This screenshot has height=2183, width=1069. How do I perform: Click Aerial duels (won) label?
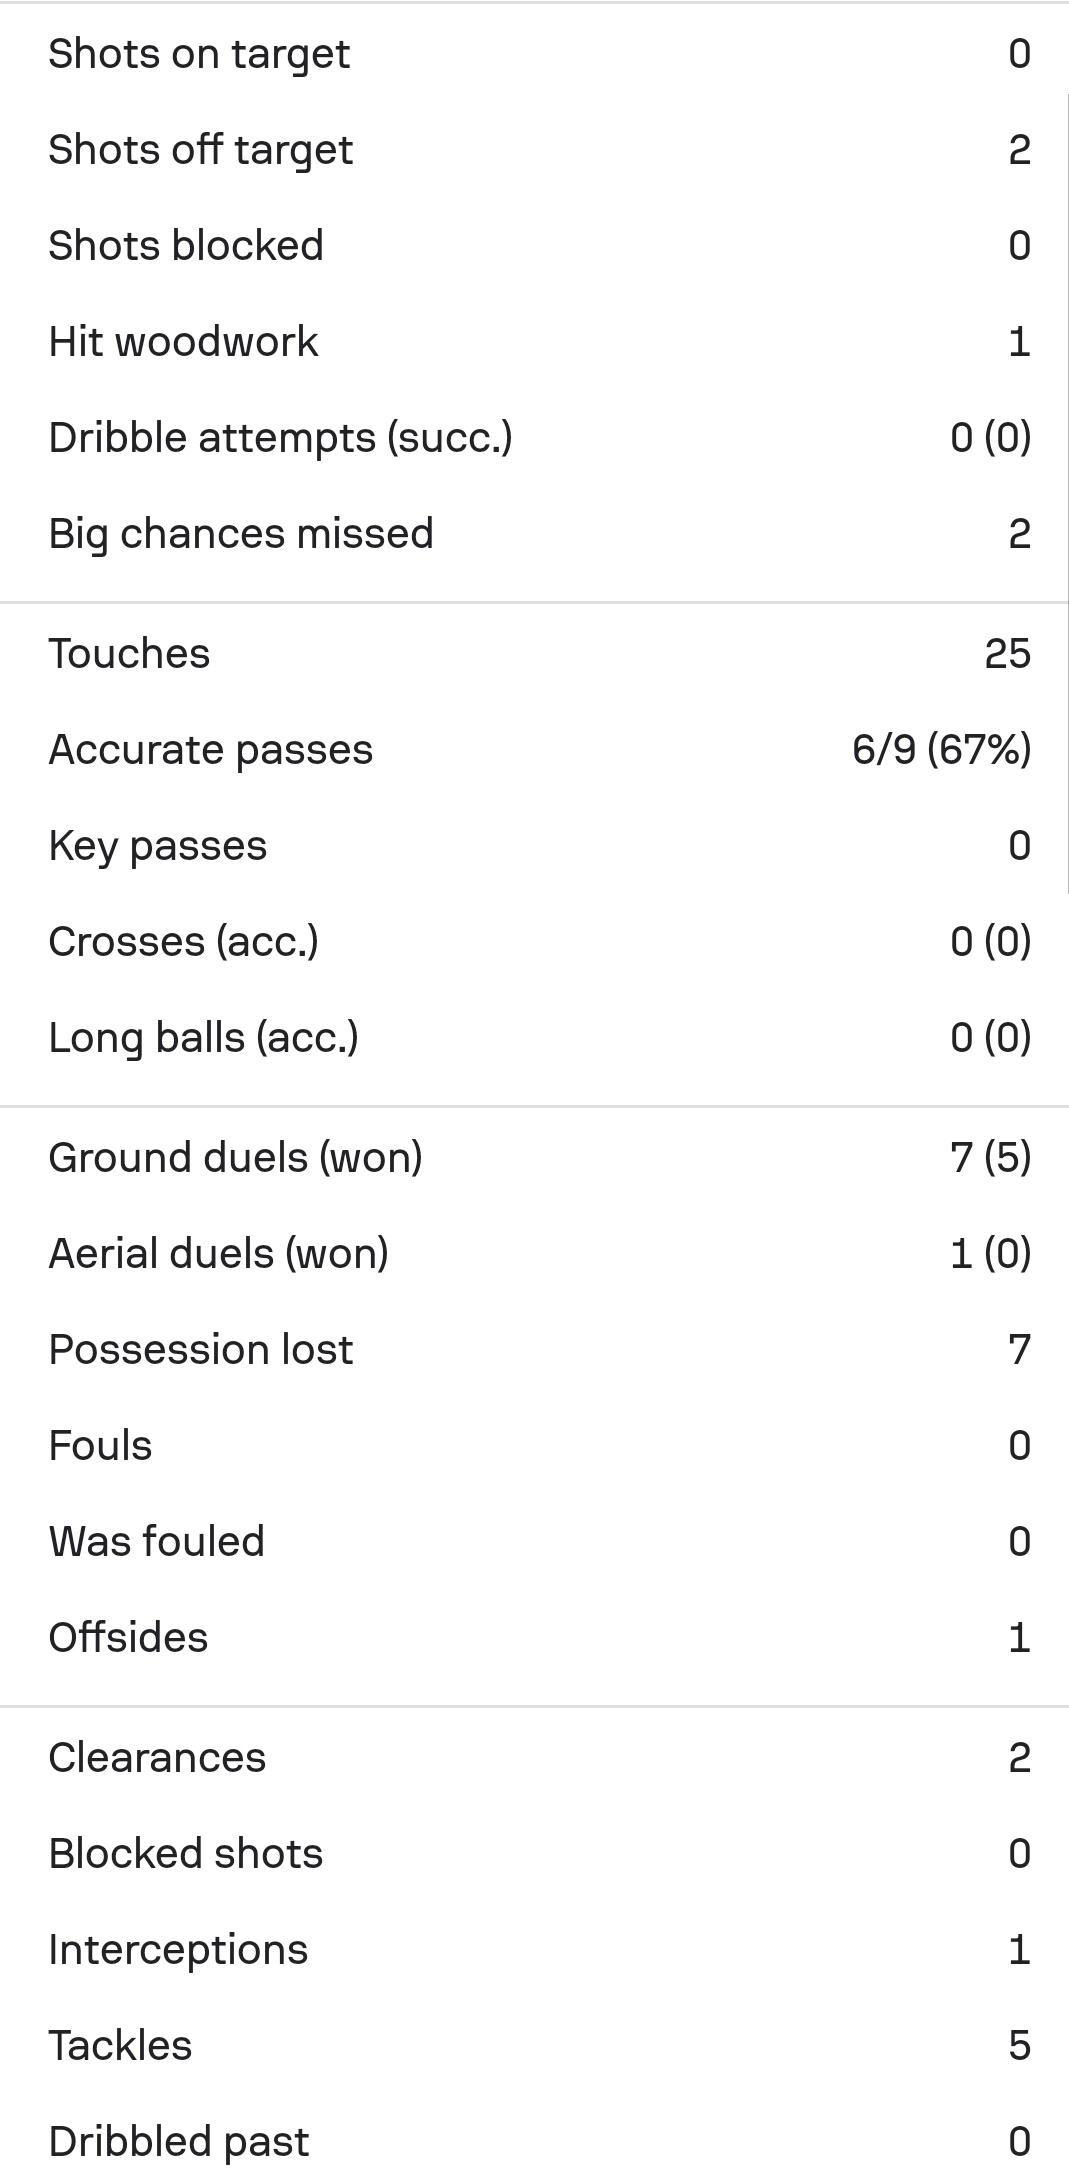pyautogui.click(x=218, y=1254)
